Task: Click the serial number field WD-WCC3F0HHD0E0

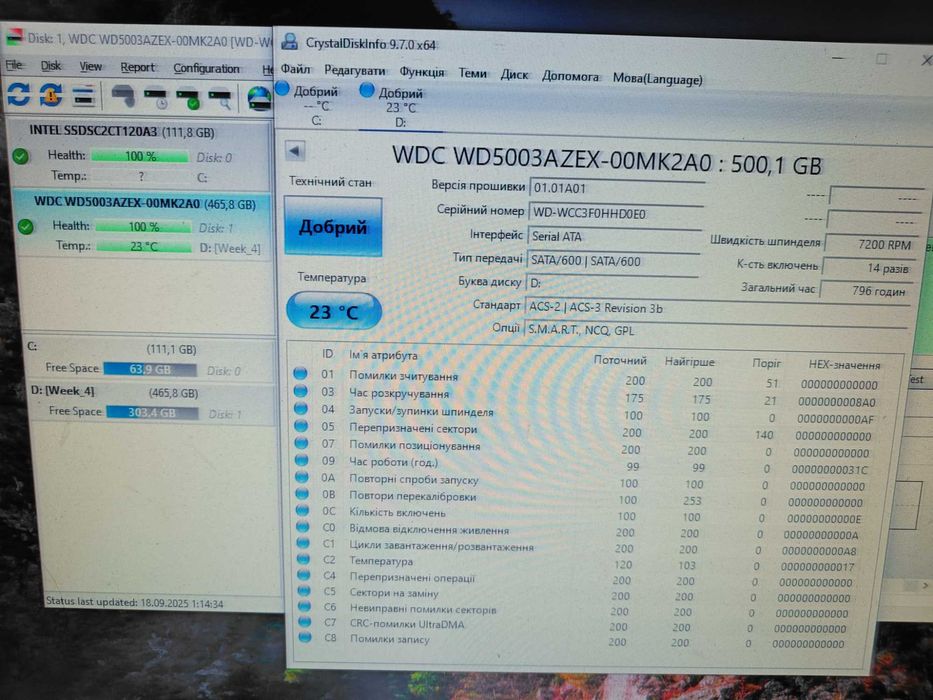Action: pos(616,213)
